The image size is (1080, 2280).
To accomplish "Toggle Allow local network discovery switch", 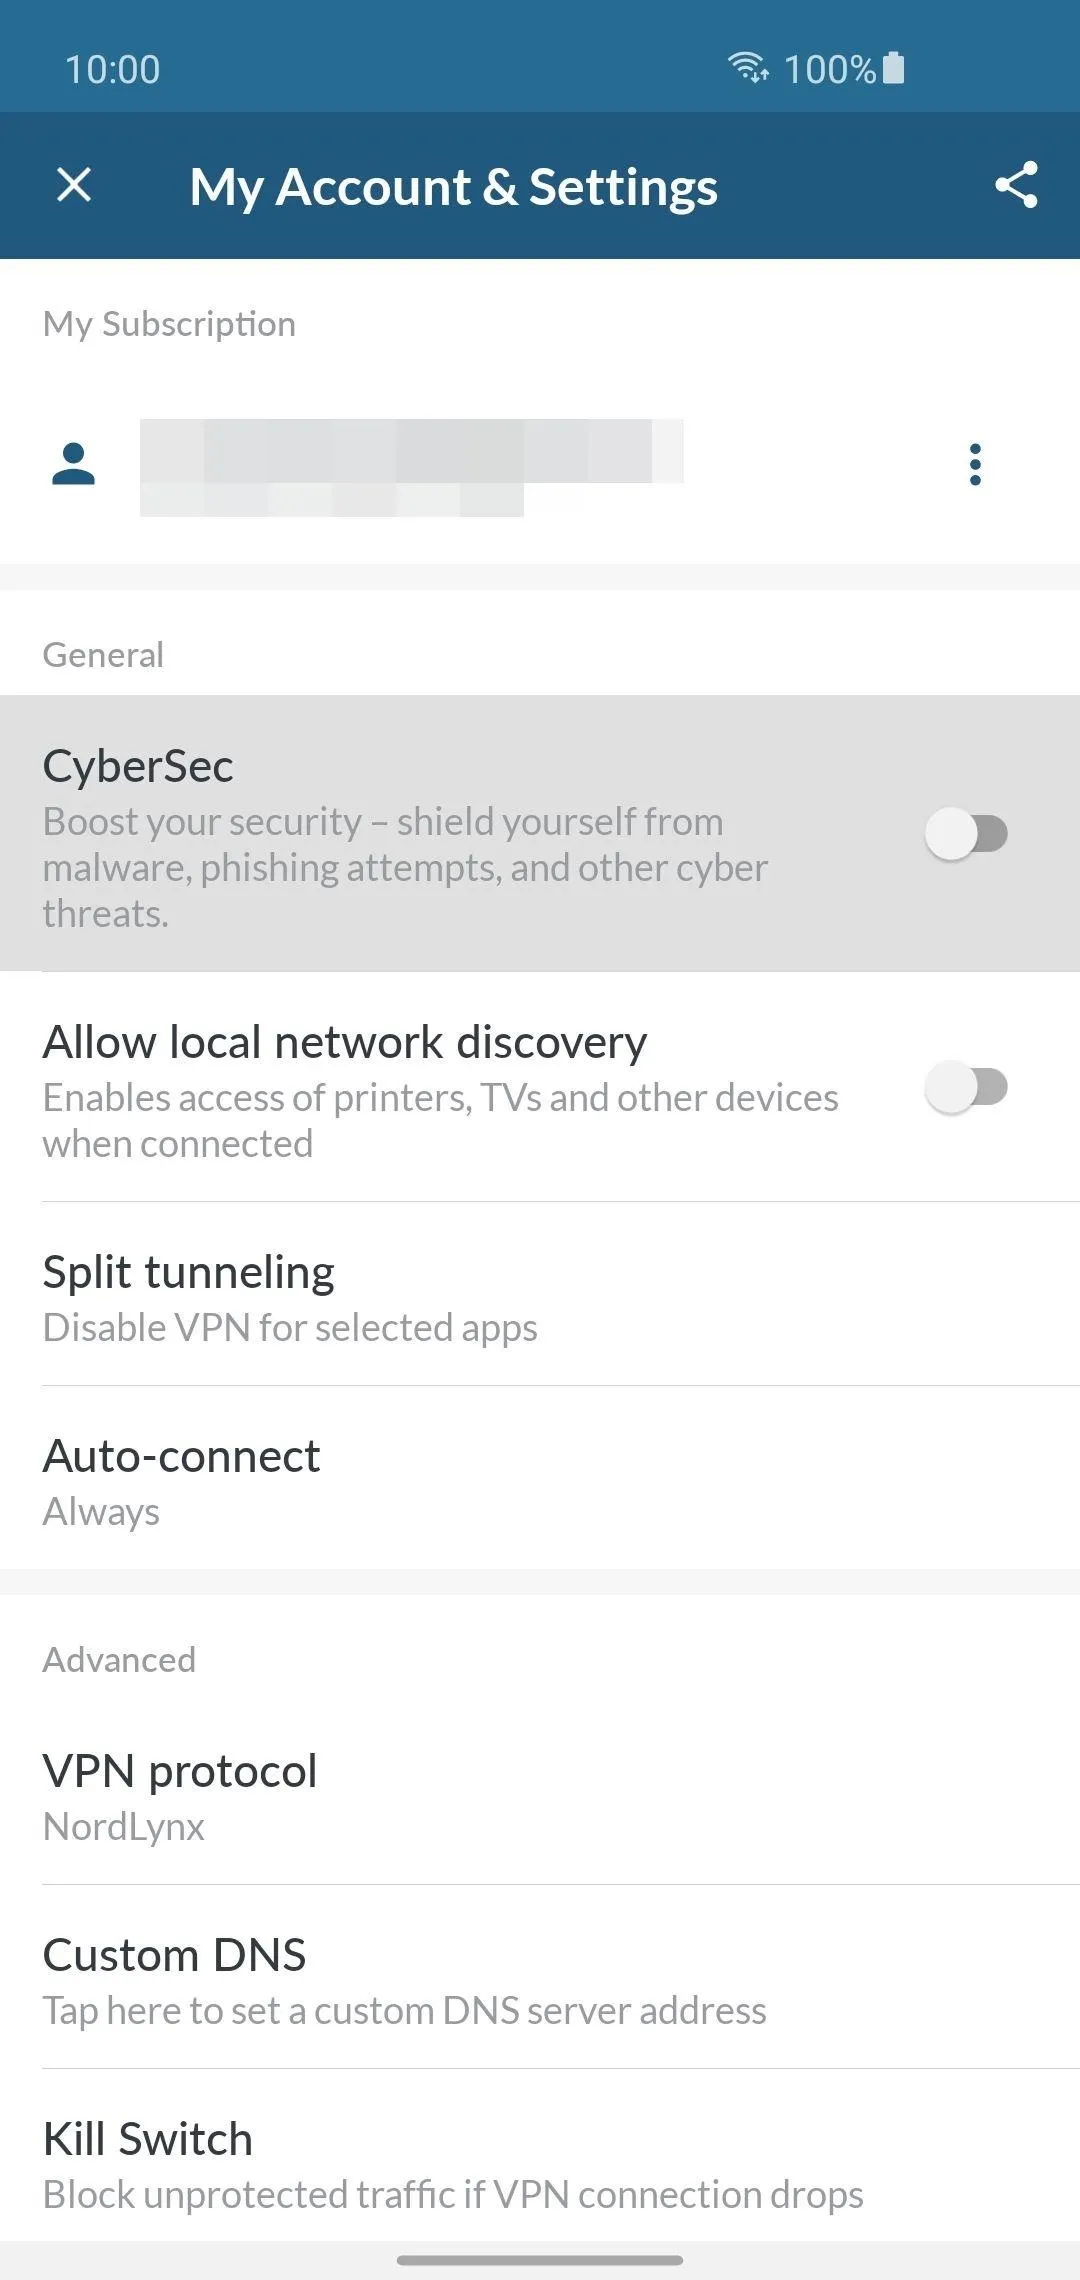I will [x=965, y=1087].
